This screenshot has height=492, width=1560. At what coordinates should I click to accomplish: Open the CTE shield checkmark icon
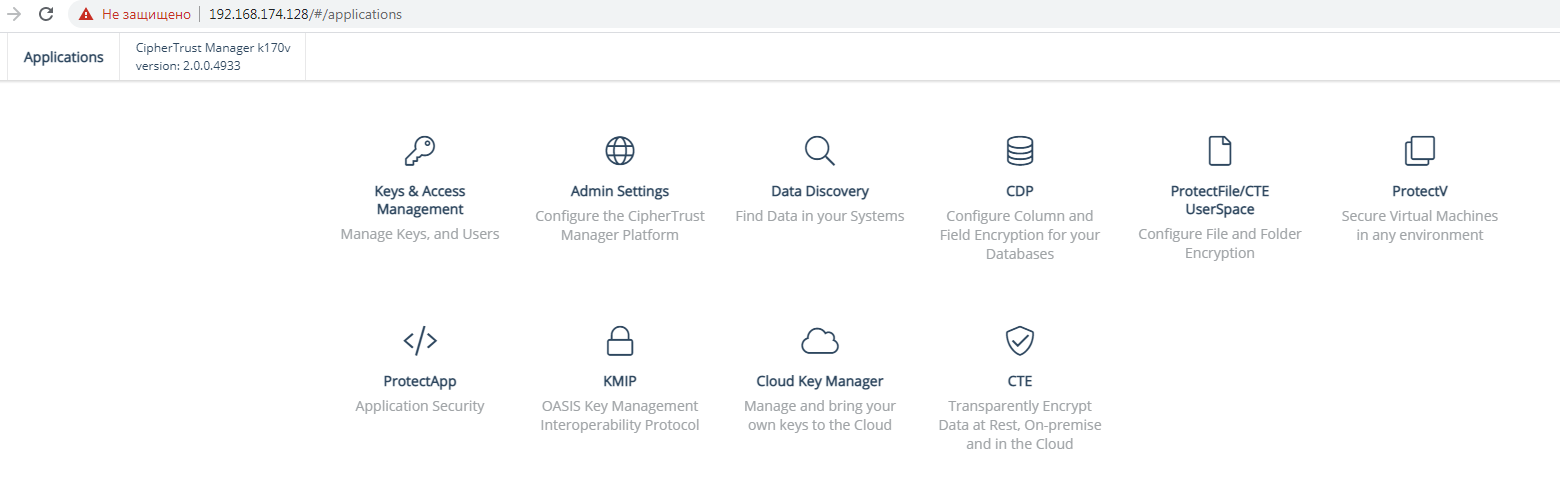point(1020,341)
